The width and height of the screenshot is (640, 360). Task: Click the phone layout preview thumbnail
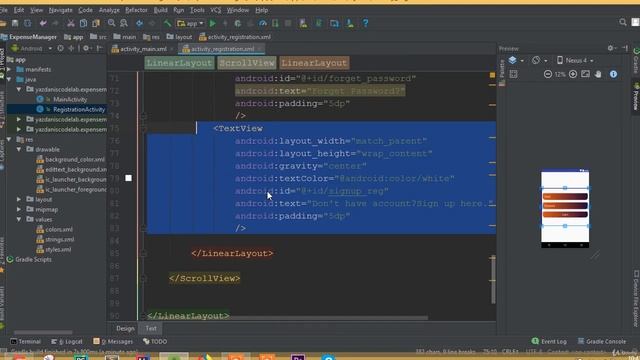tap(565, 209)
